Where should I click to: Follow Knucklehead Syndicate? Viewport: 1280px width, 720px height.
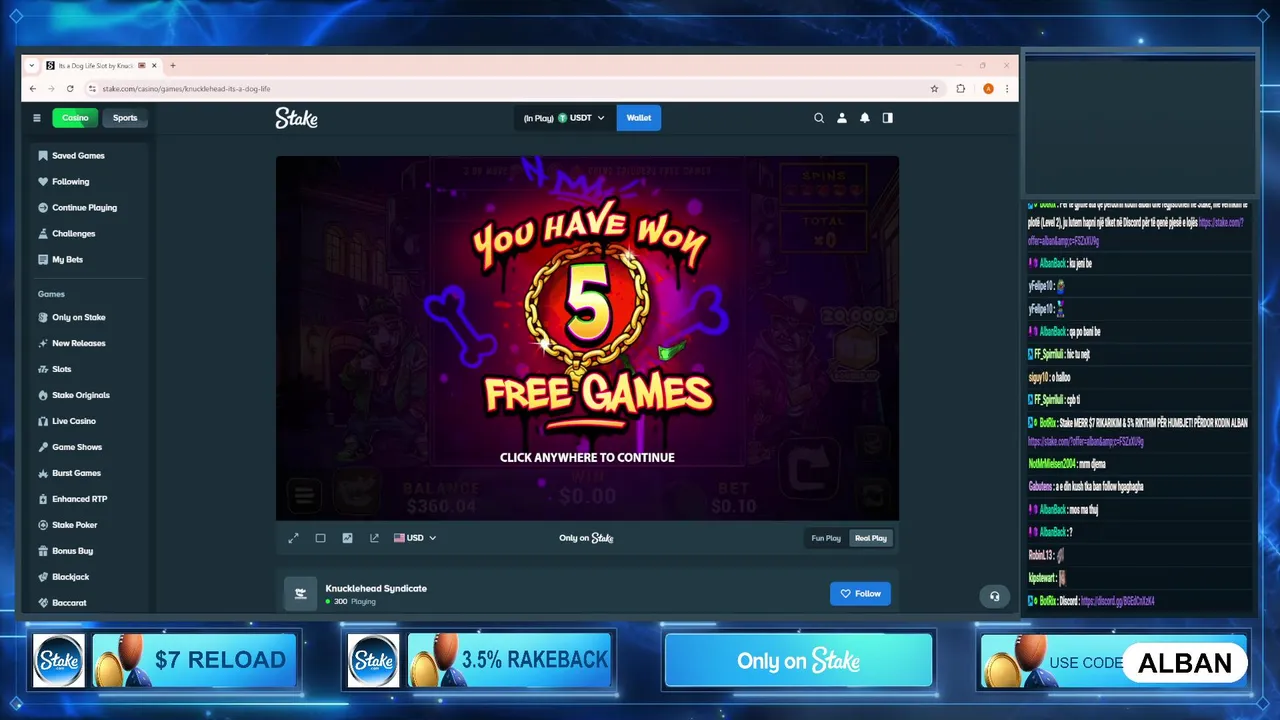(x=860, y=593)
